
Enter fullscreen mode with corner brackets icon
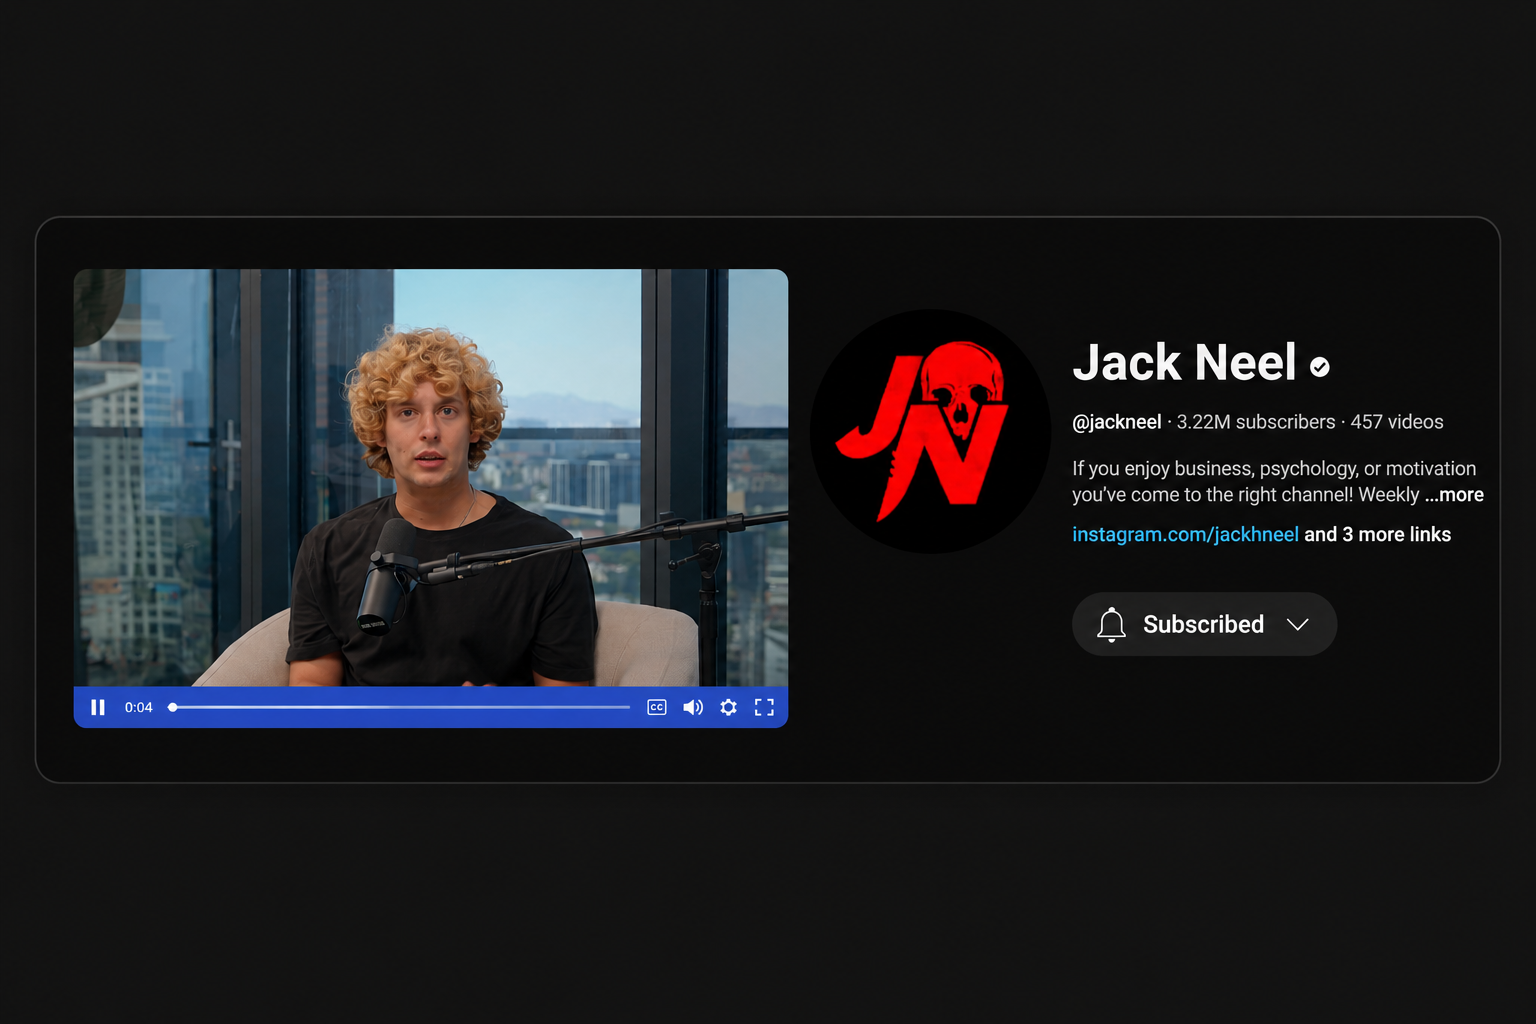(x=765, y=707)
